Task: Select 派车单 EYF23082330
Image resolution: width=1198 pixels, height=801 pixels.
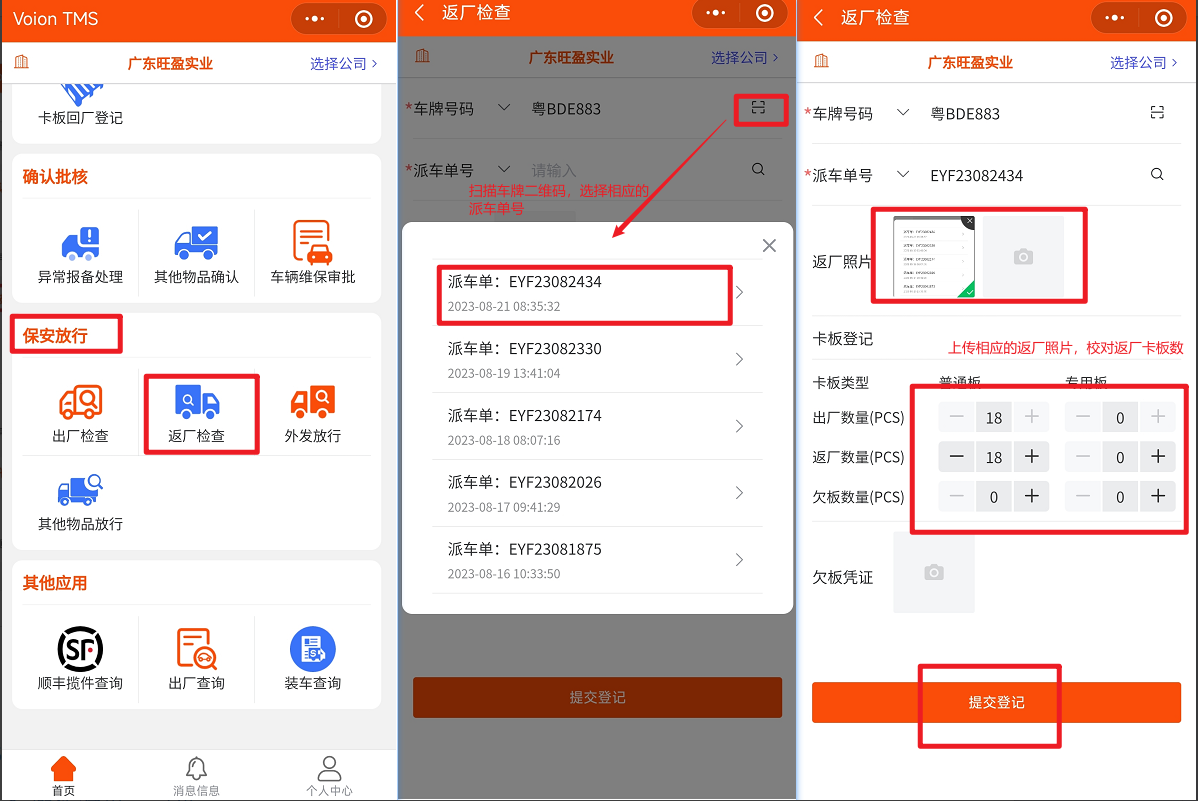Action: pos(597,359)
